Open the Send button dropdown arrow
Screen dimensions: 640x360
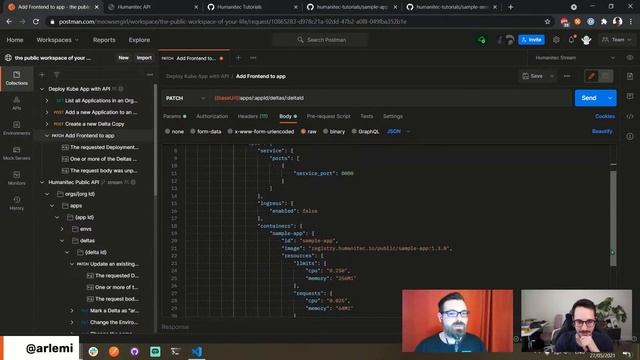point(610,98)
